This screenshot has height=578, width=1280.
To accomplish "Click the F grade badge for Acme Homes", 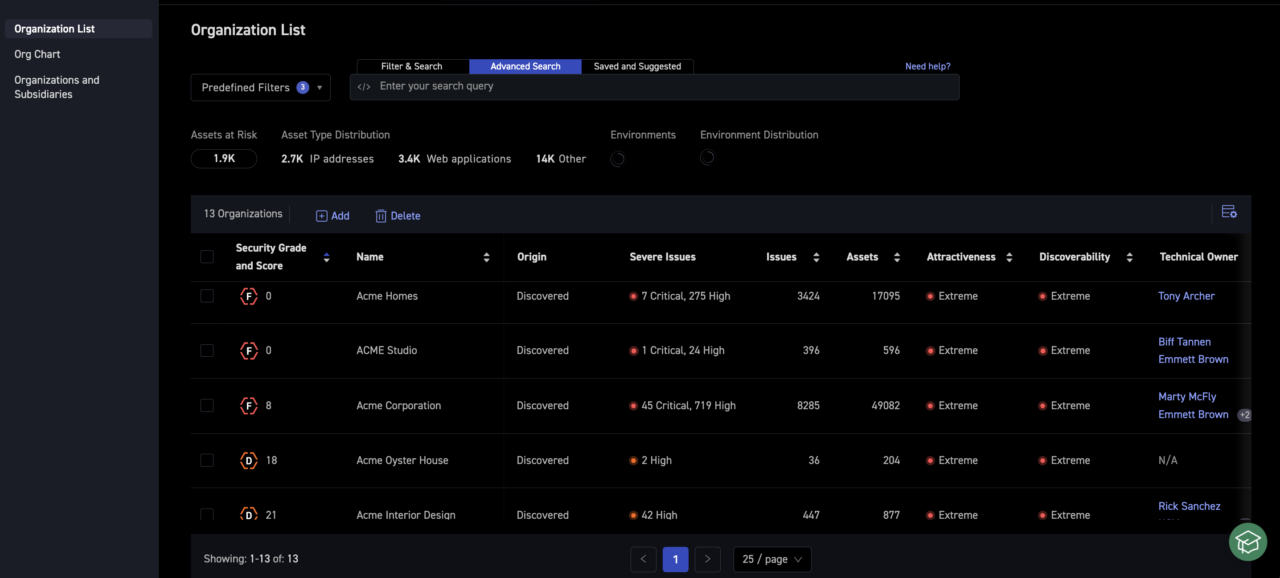I will [249, 297].
